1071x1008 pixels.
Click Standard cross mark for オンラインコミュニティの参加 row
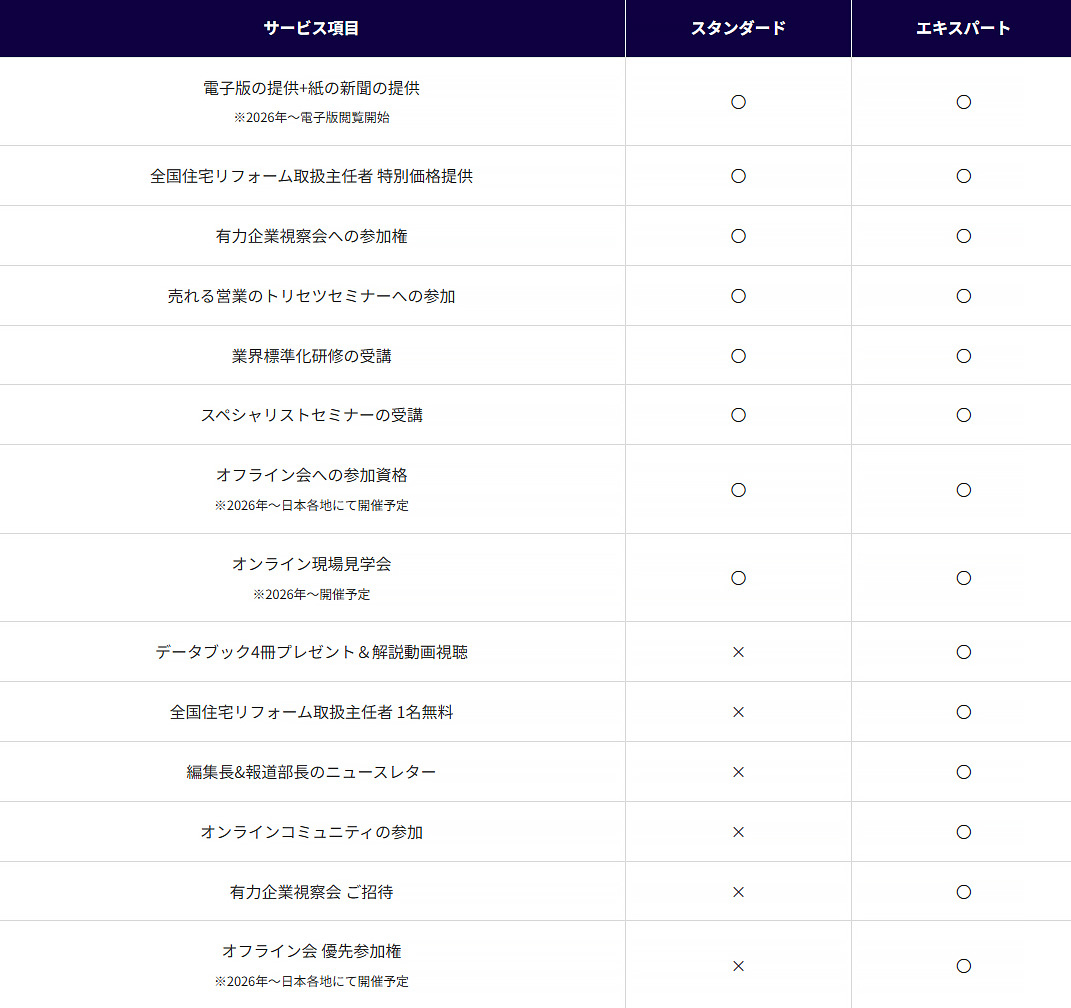(x=738, y=832)
